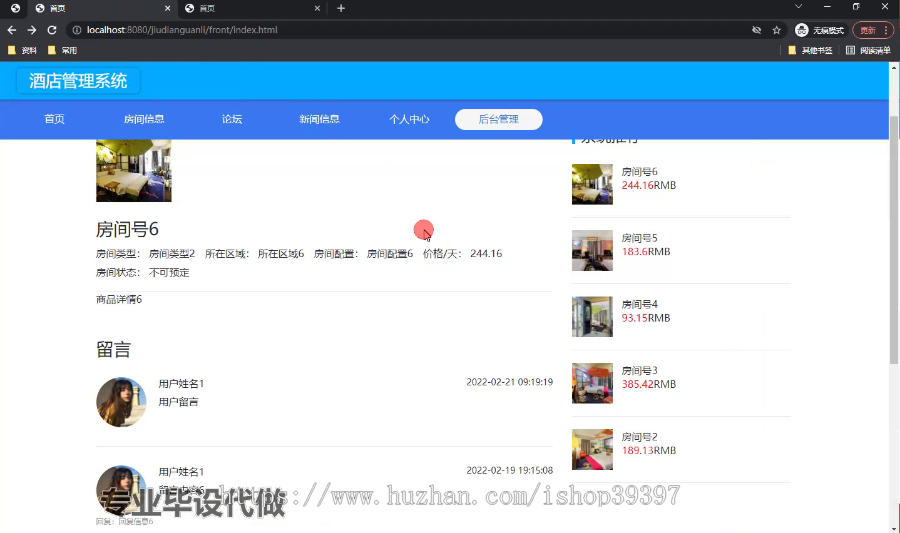Click the site info icon in address bar
This screenshot has height=533, width=900.
click(x=76, y=30)
